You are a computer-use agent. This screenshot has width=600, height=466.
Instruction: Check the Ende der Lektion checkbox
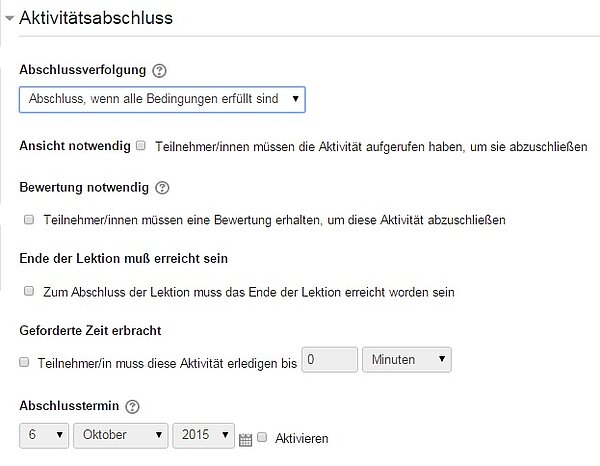click(x=29, y=292)
